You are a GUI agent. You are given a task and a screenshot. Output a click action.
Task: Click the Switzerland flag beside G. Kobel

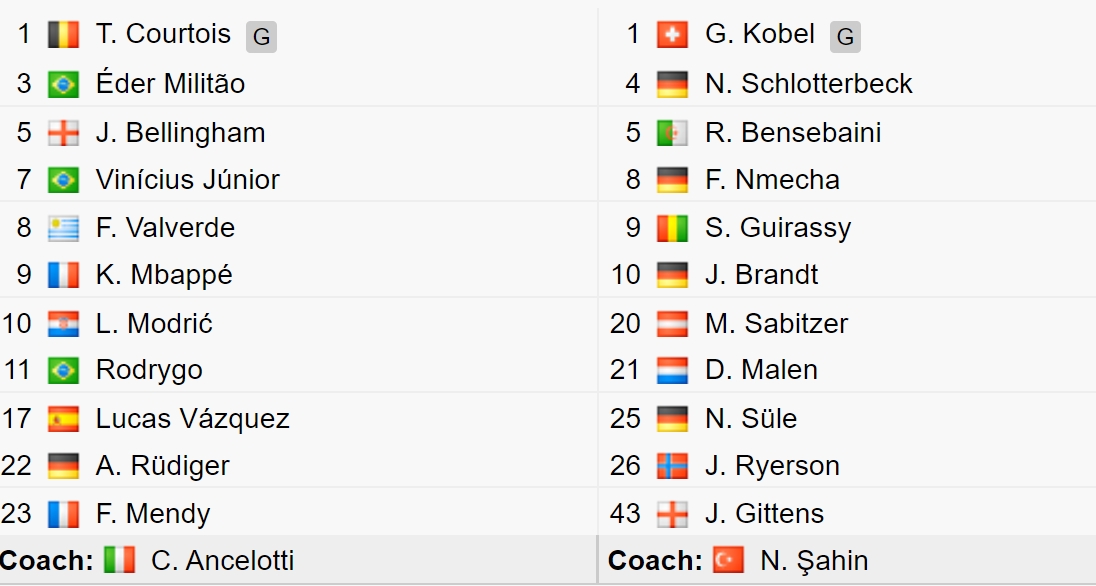tap(672, 34)
